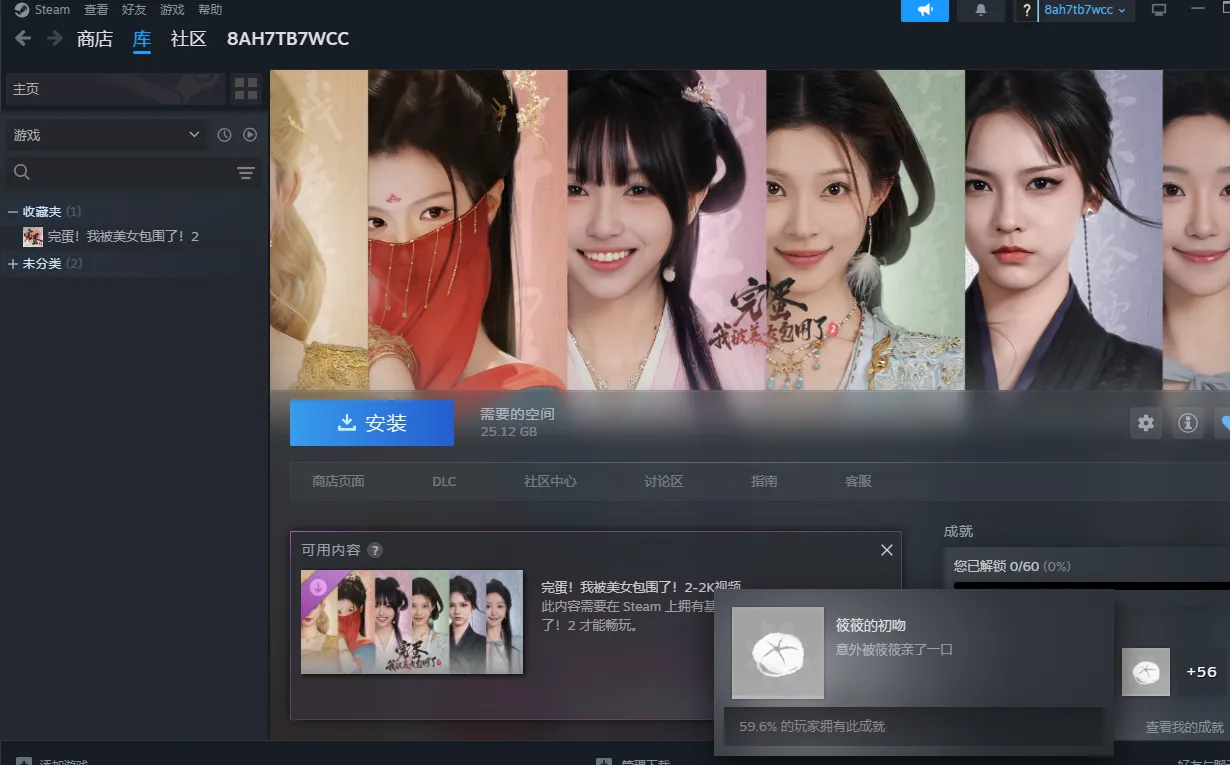
Task: Expand the 未分类 category
Action: [13, 264]
